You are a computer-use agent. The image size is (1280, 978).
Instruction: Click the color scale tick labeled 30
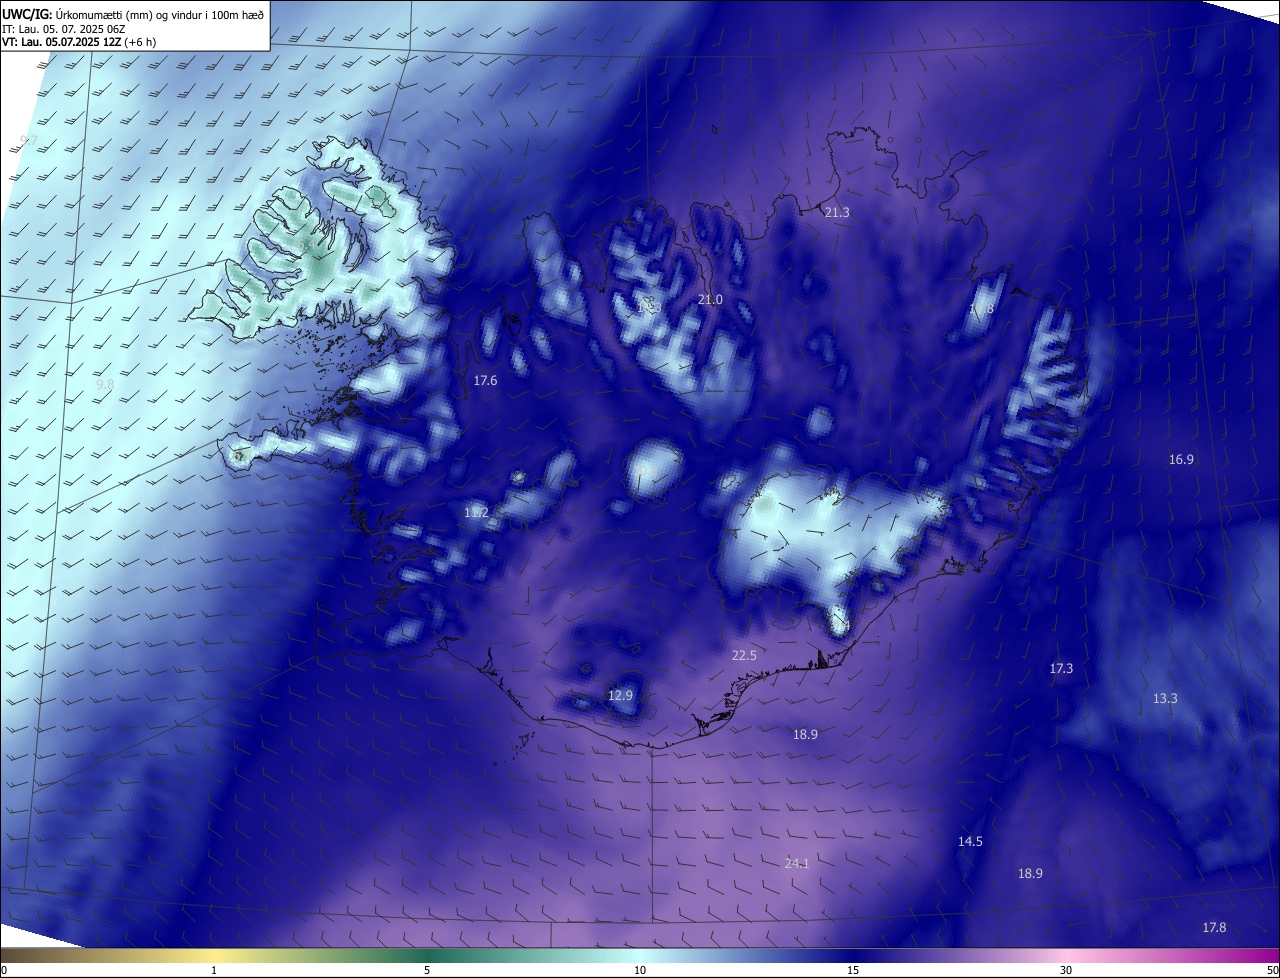pyautogui.click(x=1066, y=971)
